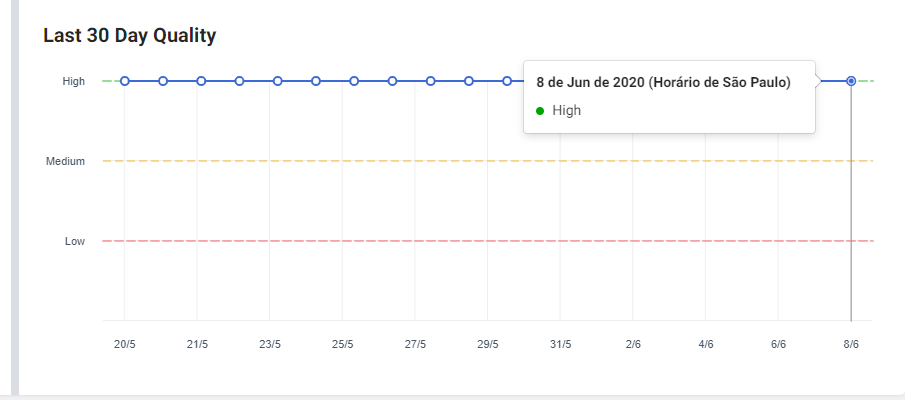The height and width of the screenshot is (400, 905).
Task: Click the third data point from the left
Action: 201,81
